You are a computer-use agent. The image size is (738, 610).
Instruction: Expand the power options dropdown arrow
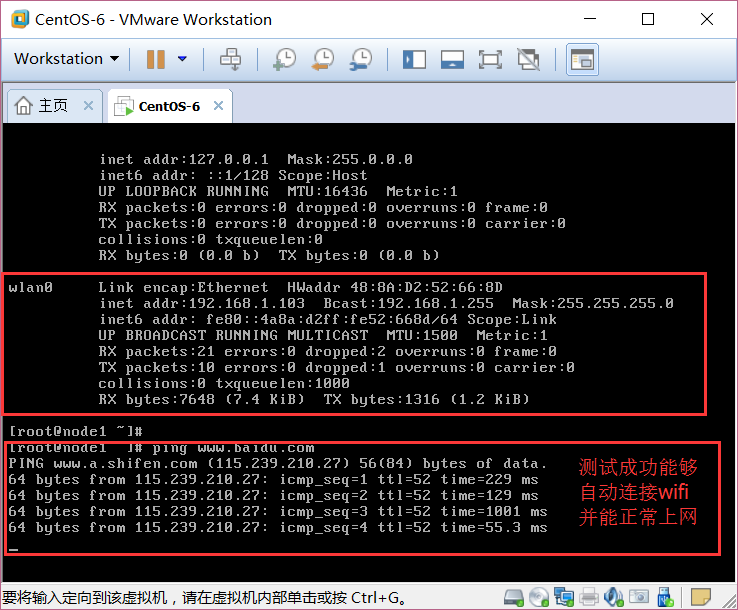[x=182, y=59]
